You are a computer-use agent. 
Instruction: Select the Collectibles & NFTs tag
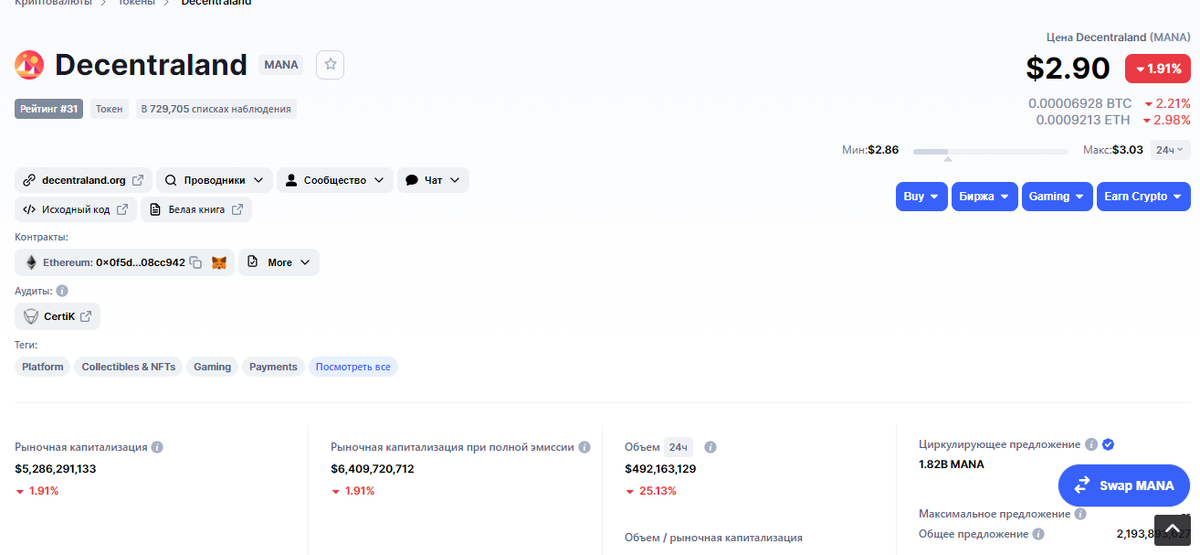(x=128, y=367)
